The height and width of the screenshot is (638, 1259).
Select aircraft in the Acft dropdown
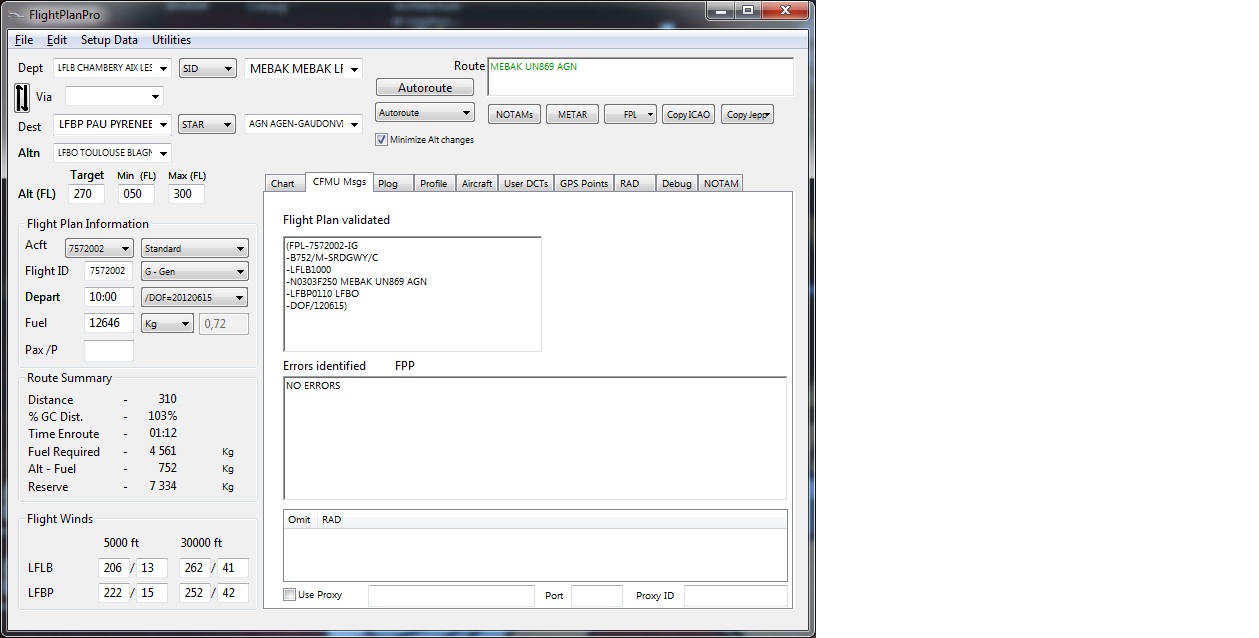click(x=99, y=248)
